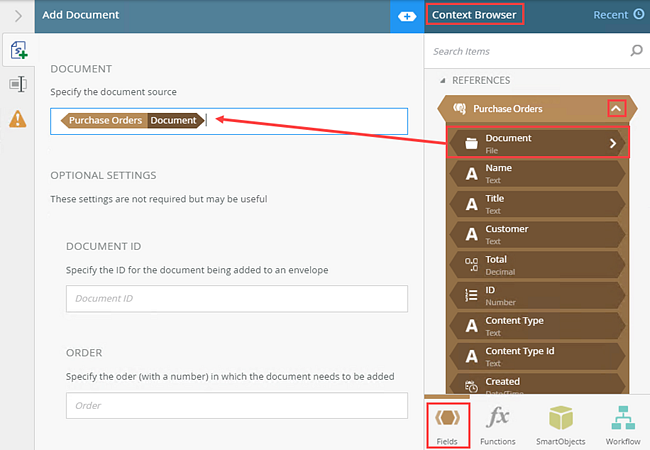This screenshot has width=650, height=450.
Task: Open the Workflow tab
Action: pos(622,424)
